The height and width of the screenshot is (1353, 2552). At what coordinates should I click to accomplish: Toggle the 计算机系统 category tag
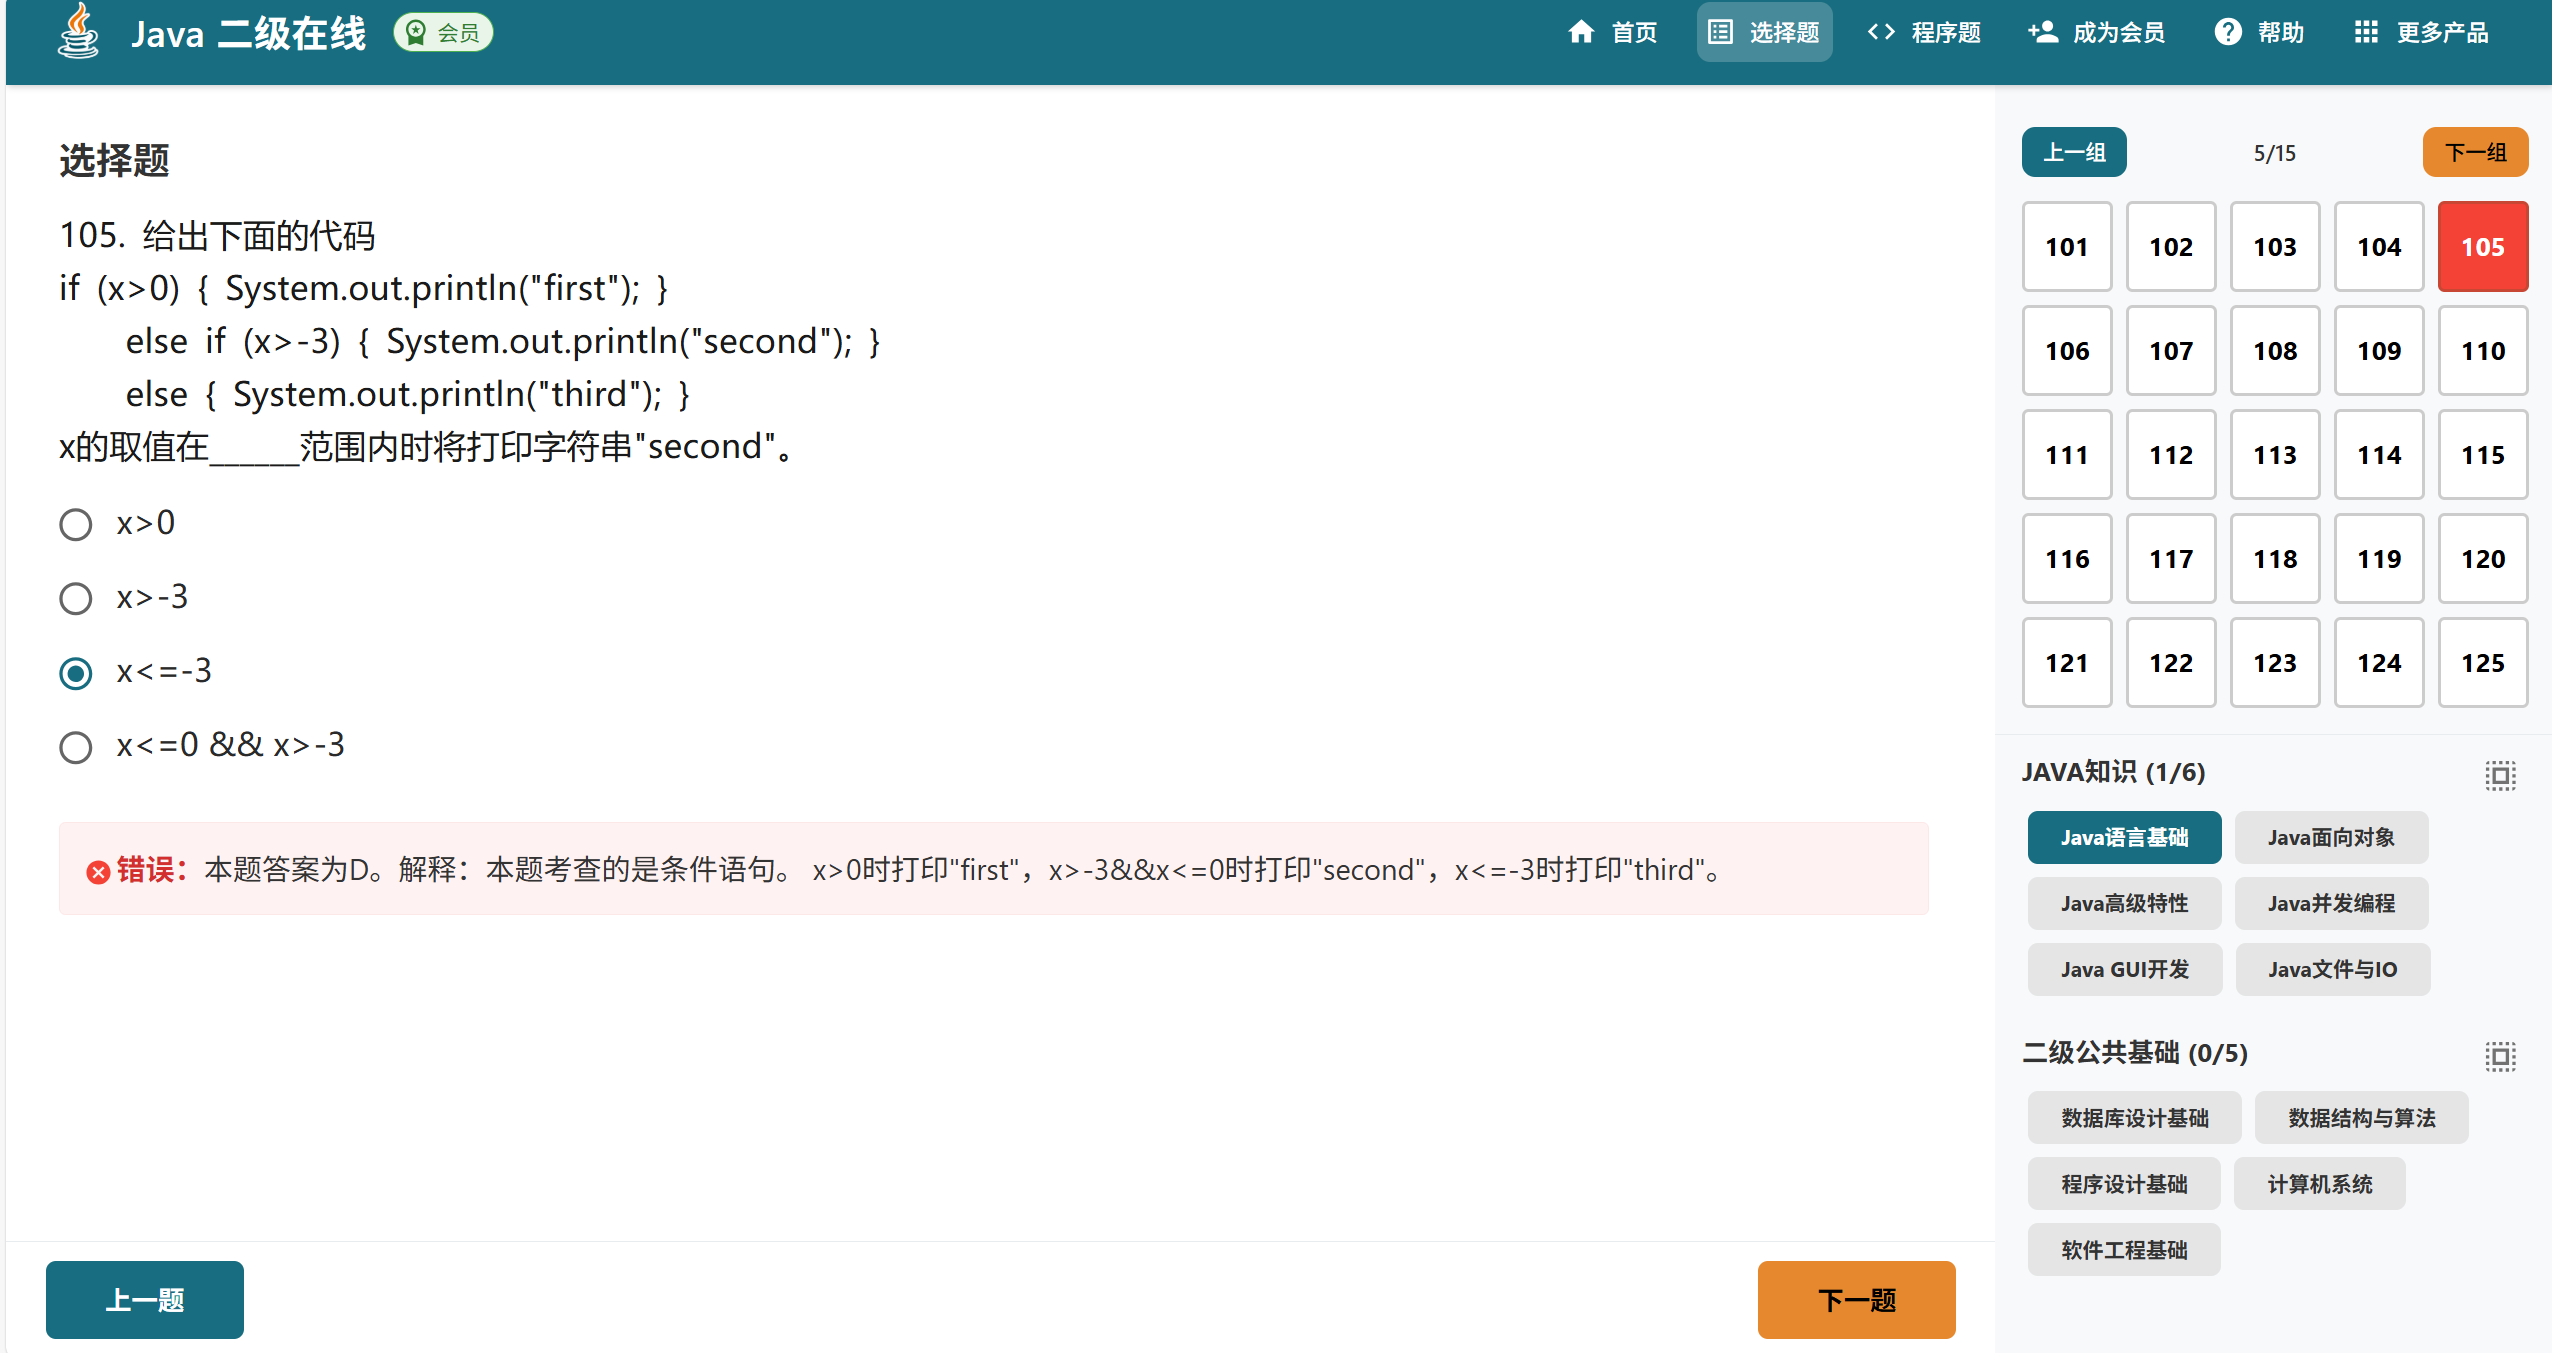2319,1183
